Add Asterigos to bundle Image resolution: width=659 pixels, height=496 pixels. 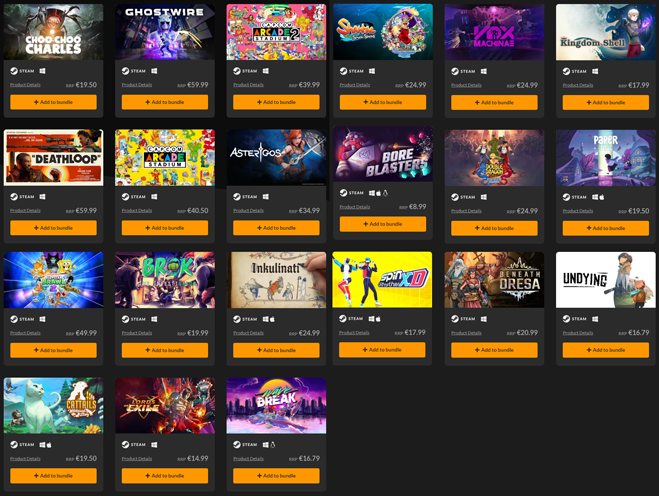point(276,228)
